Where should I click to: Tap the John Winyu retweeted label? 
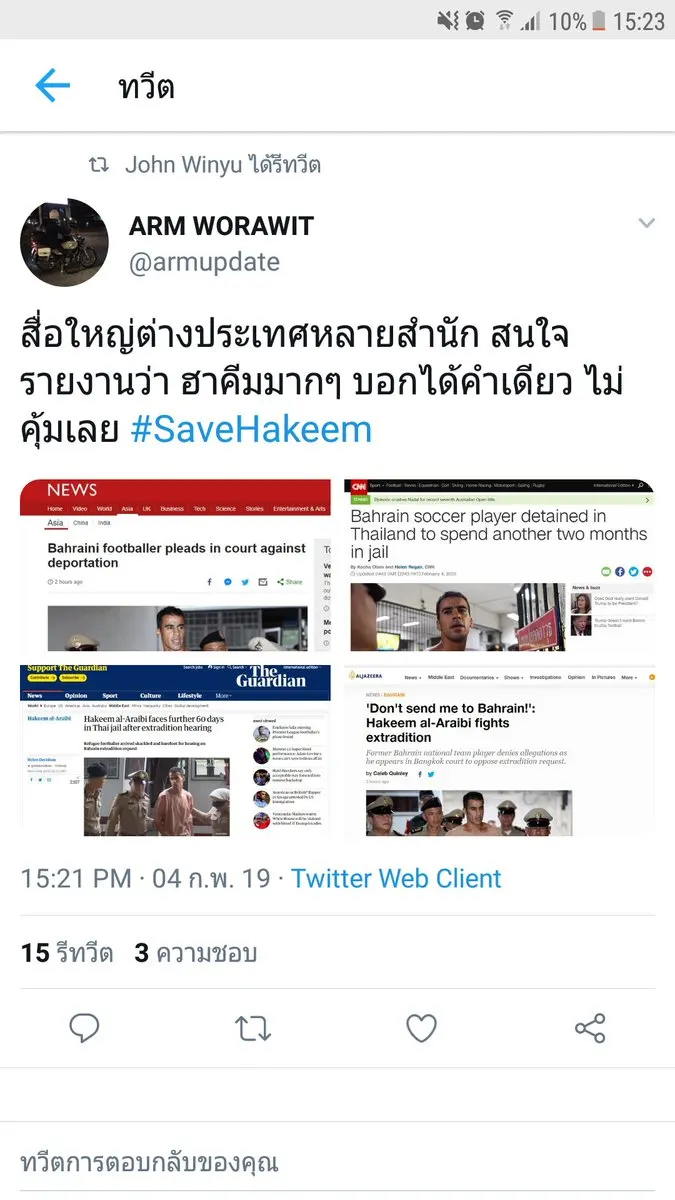pyautogui.click(x=222, y=165)
